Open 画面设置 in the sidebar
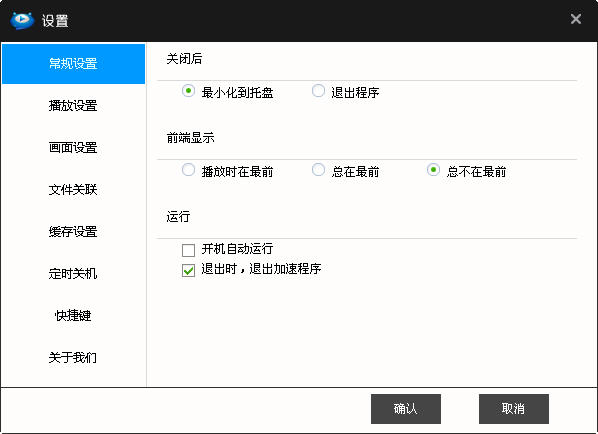Image resolution: width=598 pixels, height=434 pixels. pyautogui.click(x=73, y=148)
